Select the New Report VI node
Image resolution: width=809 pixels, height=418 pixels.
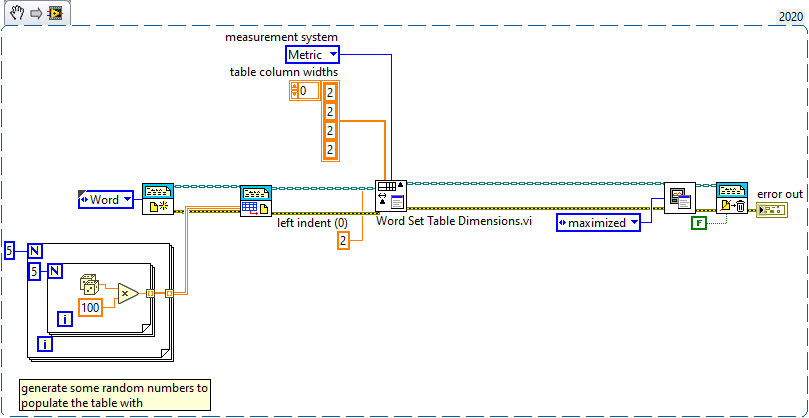pyautogui.click(x=158, y=198)
